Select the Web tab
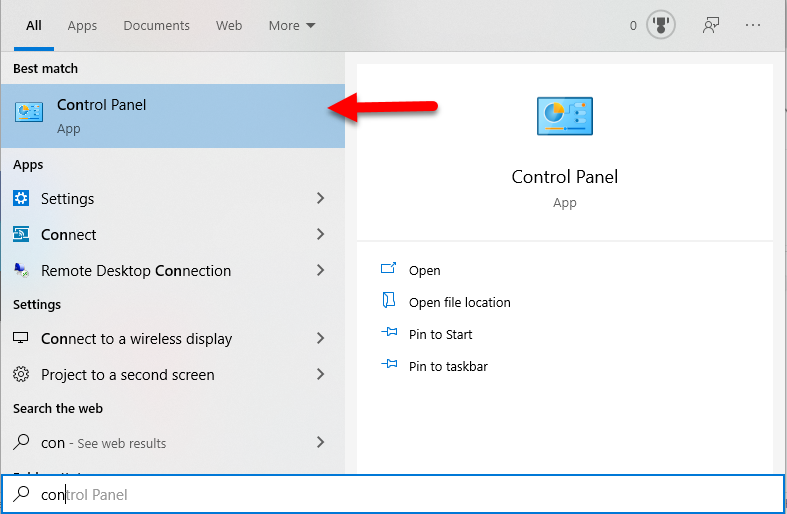The height and width of the screenshot is (514, 787). coord(229,26)
